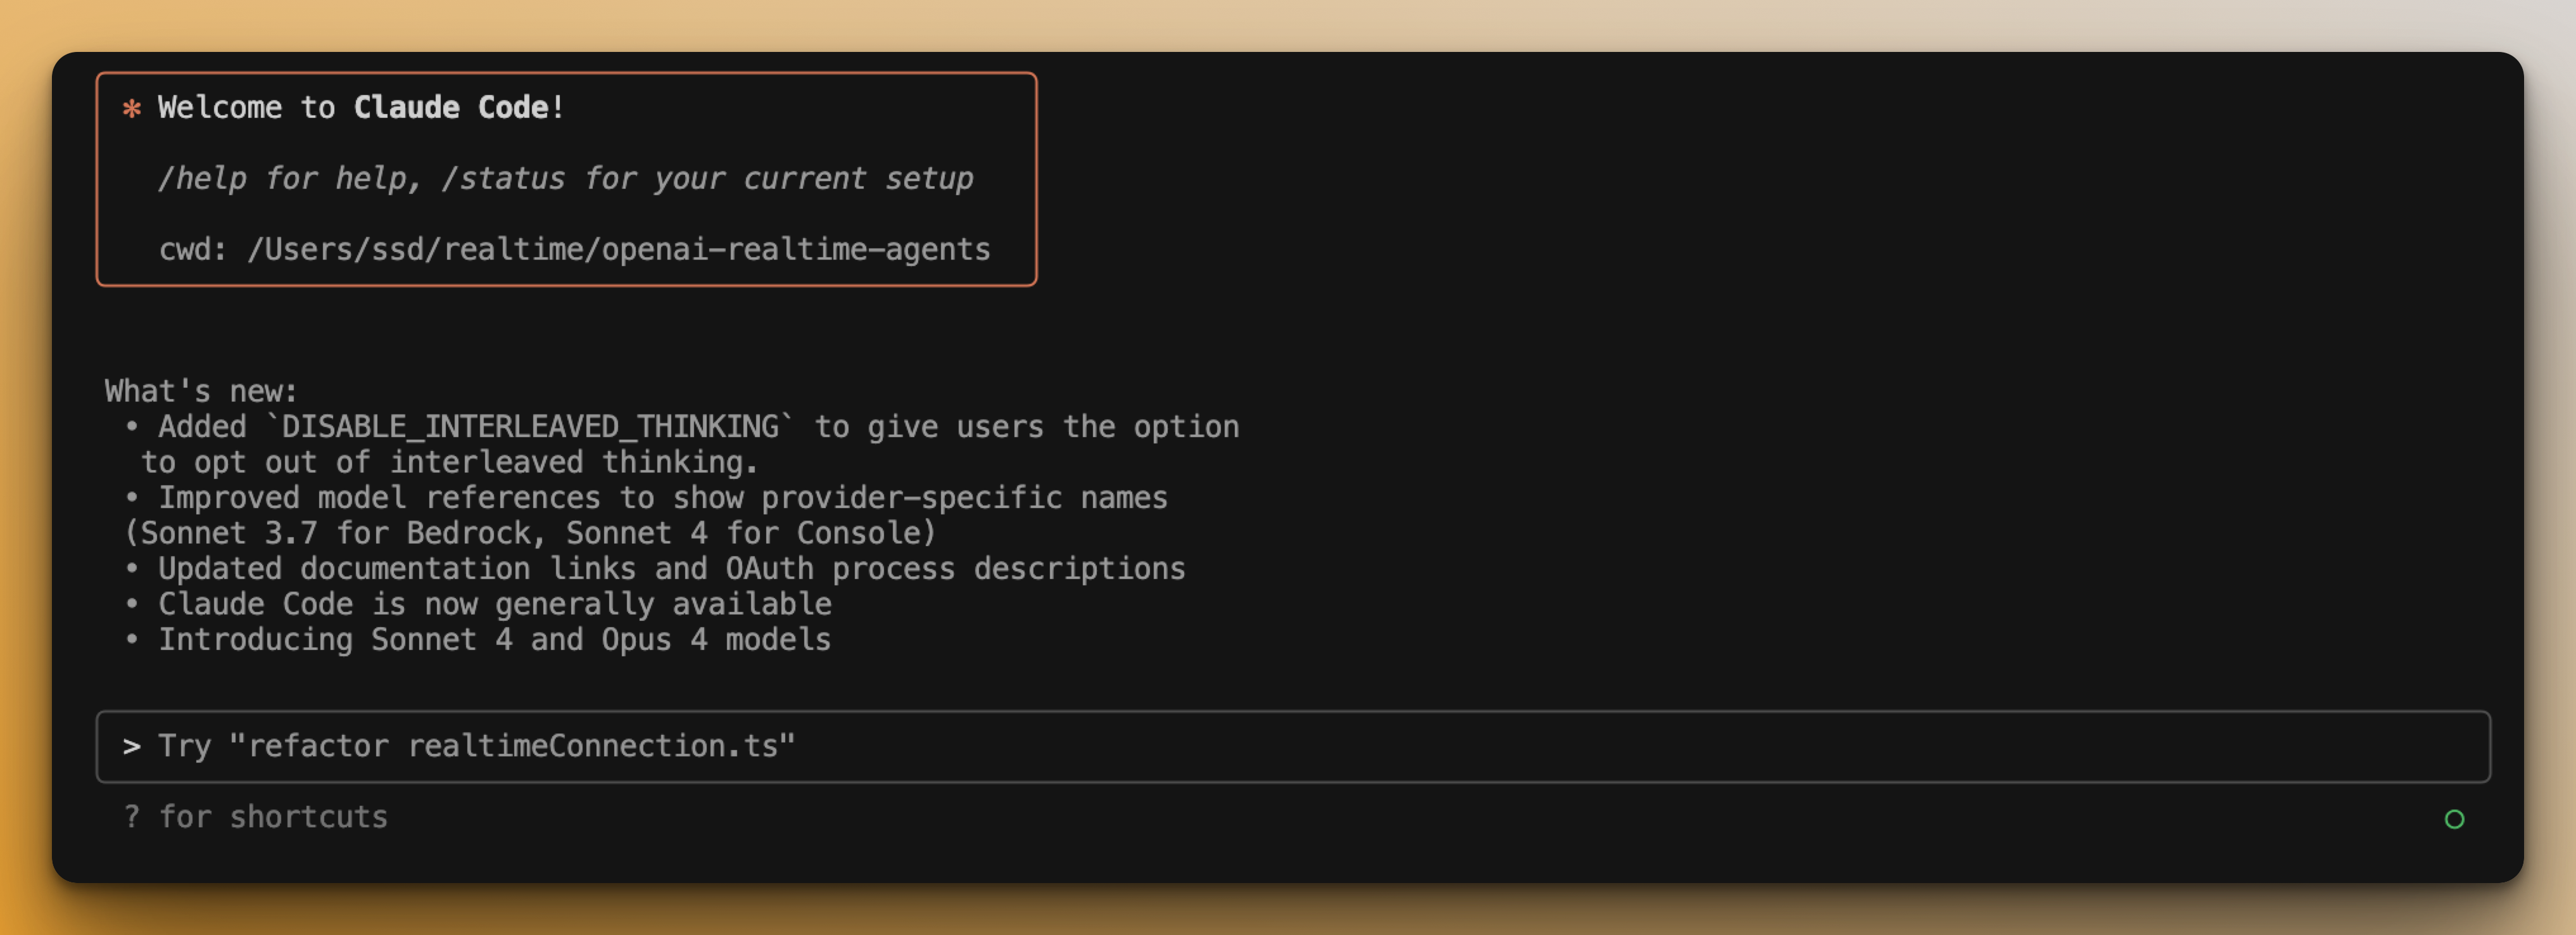Viewport: 2576px width, 935px height.
Task: Click the prompt arrow in input box
Action: (131, 746)
